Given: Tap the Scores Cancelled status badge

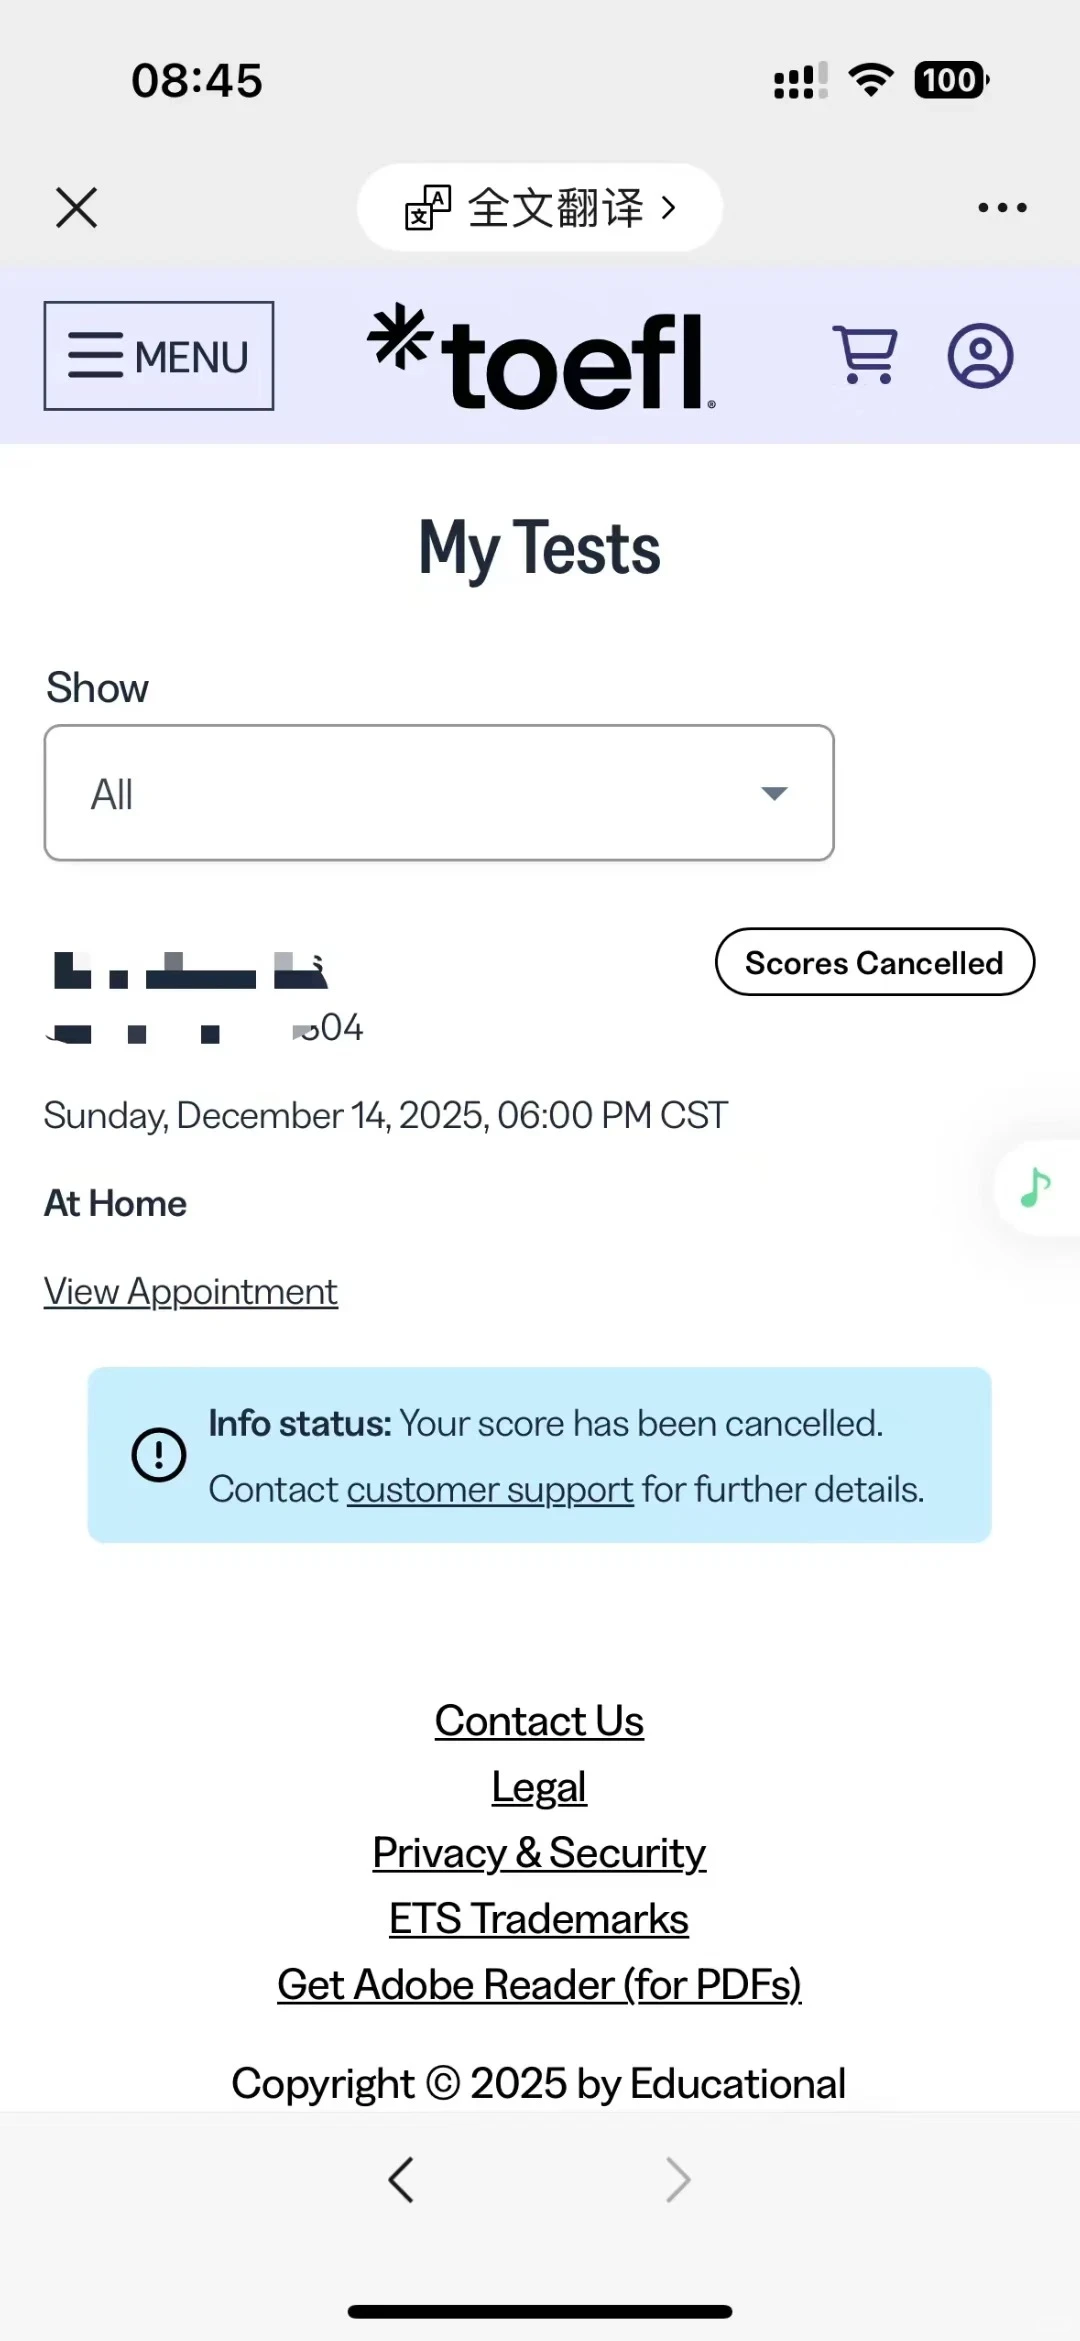Looking at the screenshot, I should pos(875,962).
